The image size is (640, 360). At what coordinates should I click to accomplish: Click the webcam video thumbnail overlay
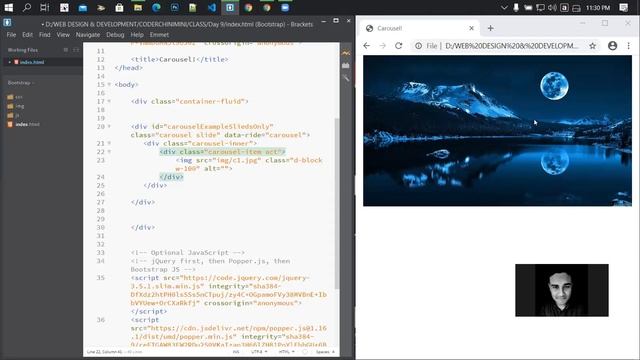coord(562,290)
